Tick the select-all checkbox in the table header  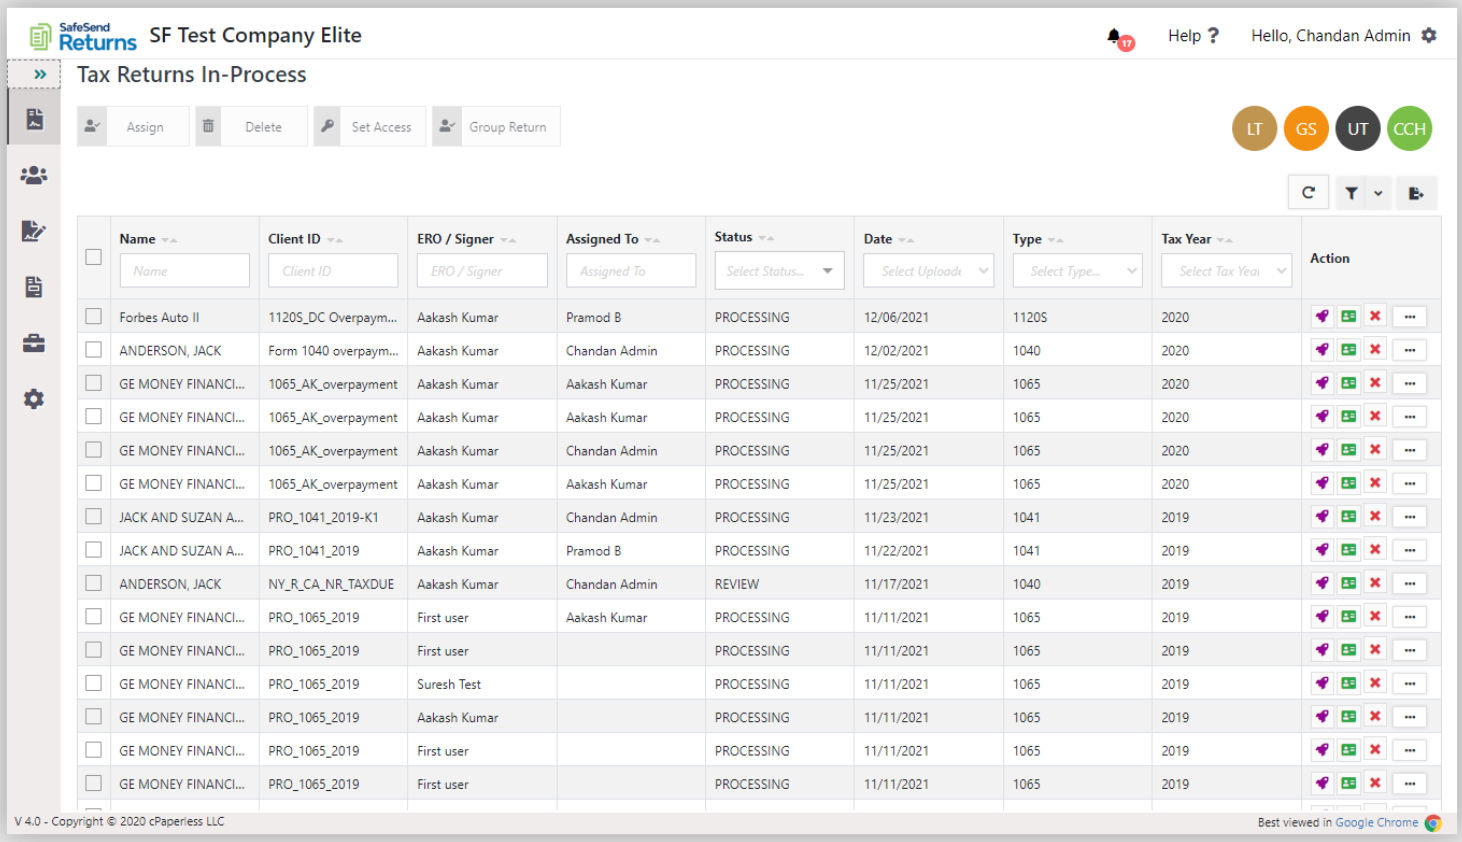[94, 257]
